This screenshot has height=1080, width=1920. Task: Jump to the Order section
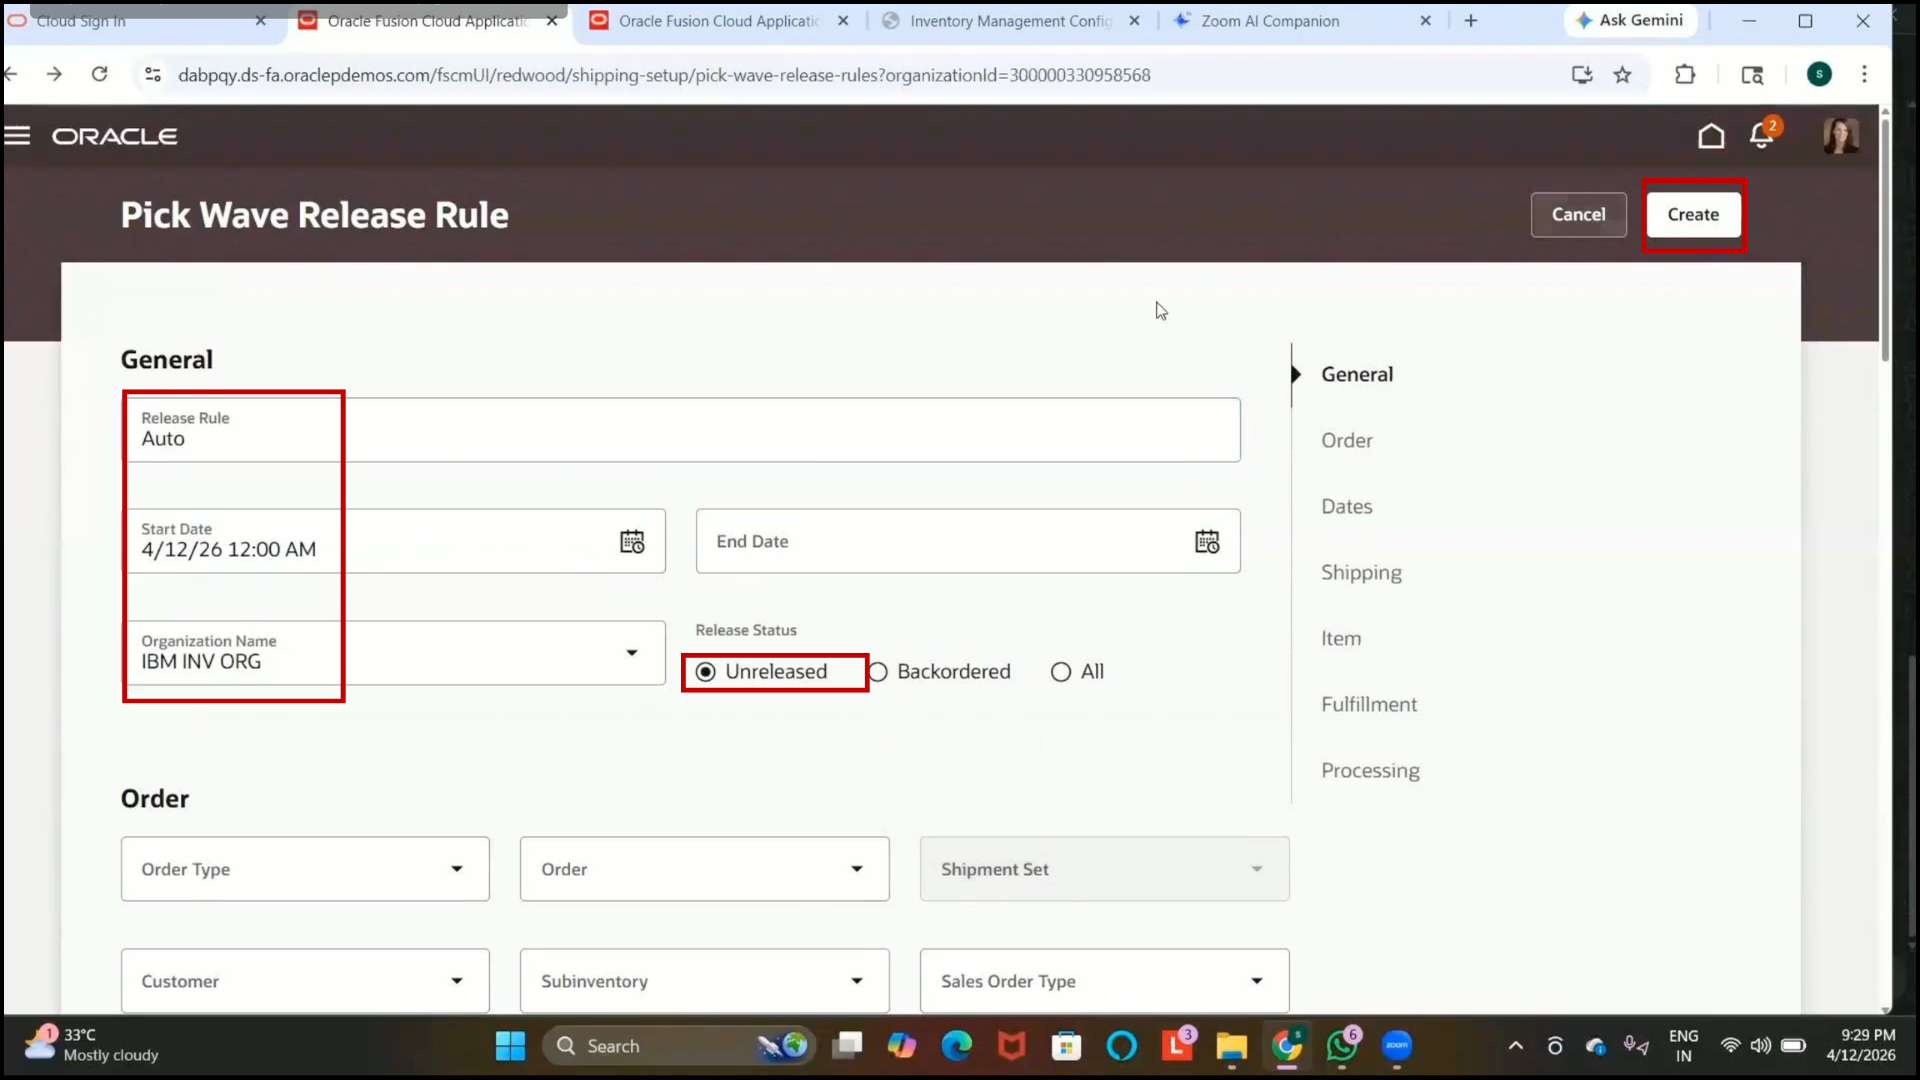tap(1347, 440)
